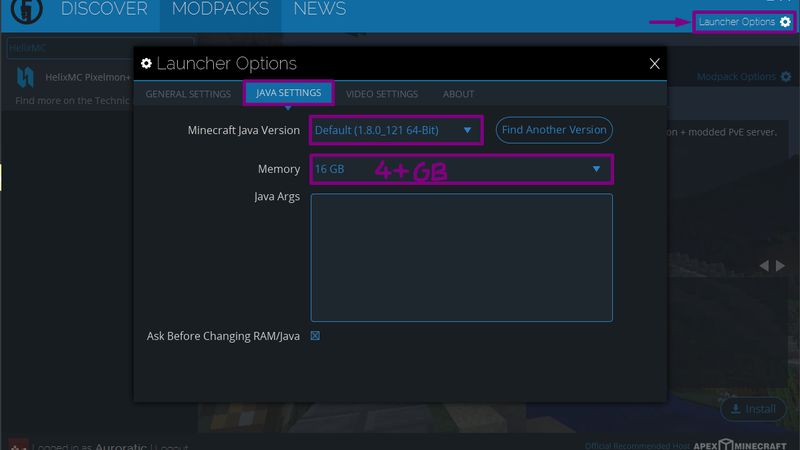This screenshot has height=450, width=800.
Task: Click the Memory dropdown arrow
Action: 596,169
